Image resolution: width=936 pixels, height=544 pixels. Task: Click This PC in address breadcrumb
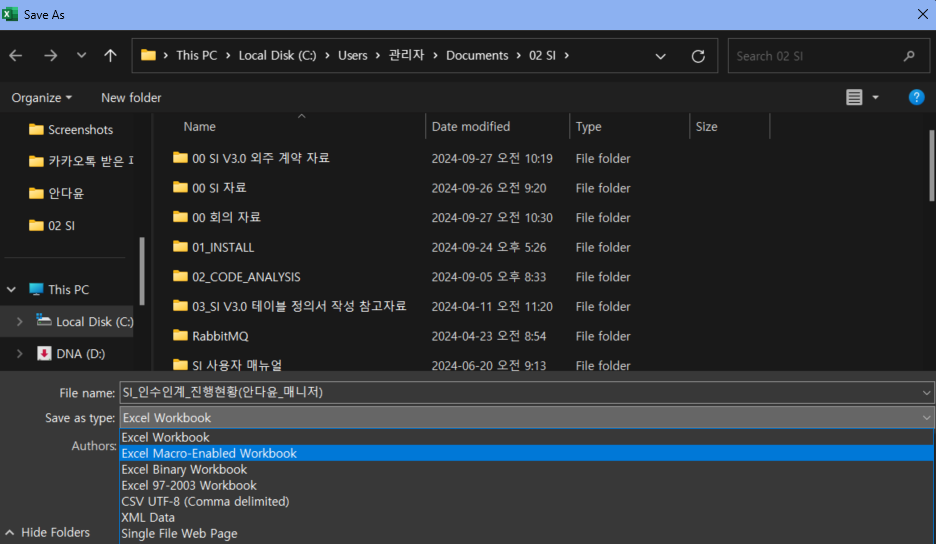pyautogui.click(x=196, y=56)
